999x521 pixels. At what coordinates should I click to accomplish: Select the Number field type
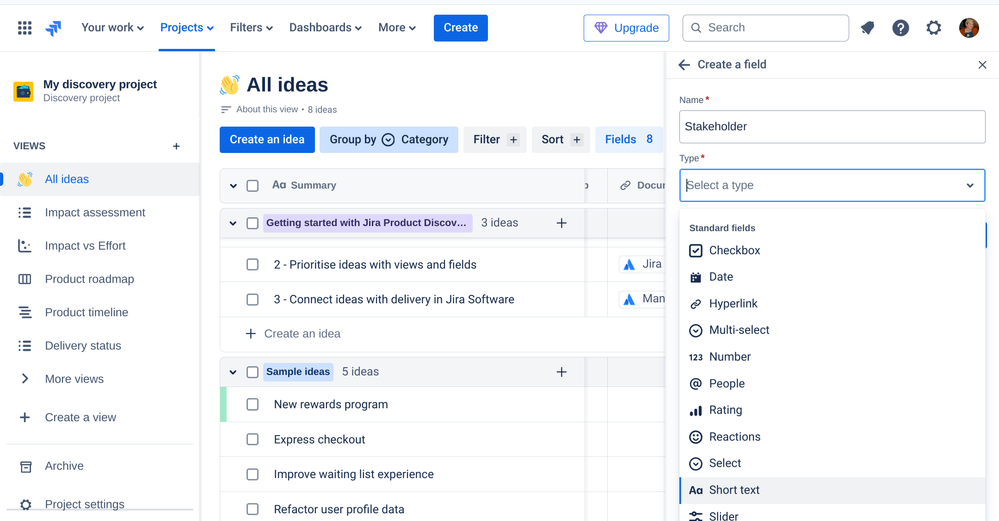click(832, 357)
